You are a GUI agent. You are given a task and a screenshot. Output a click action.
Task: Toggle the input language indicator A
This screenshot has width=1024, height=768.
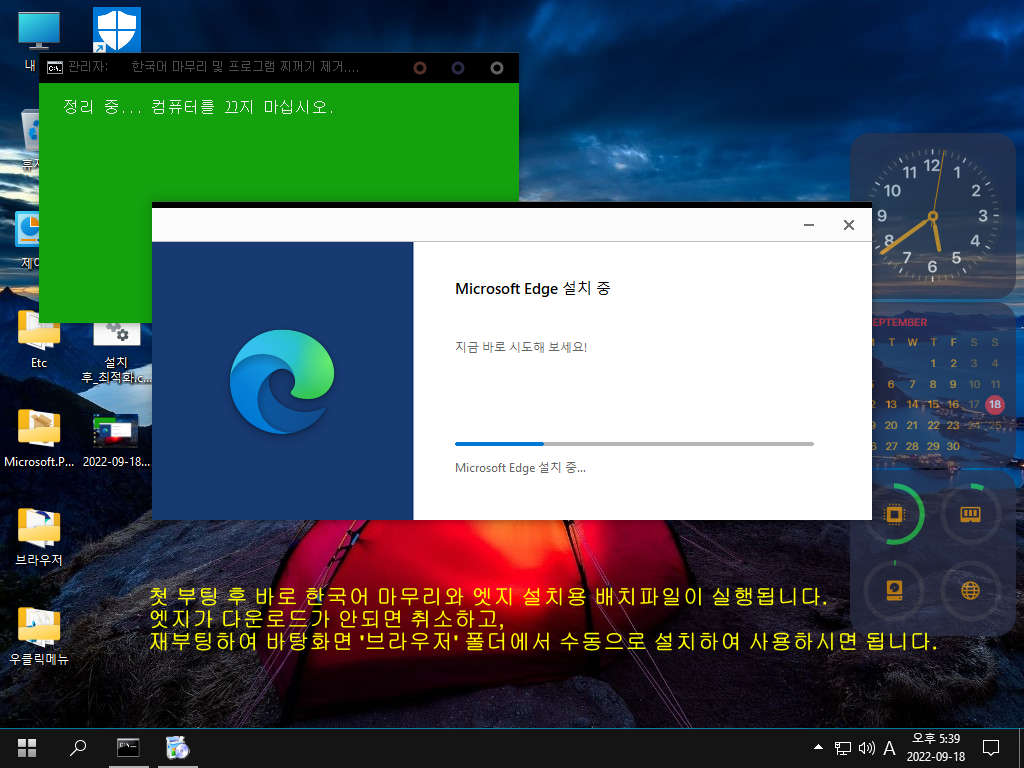click(x=889, y=748)
